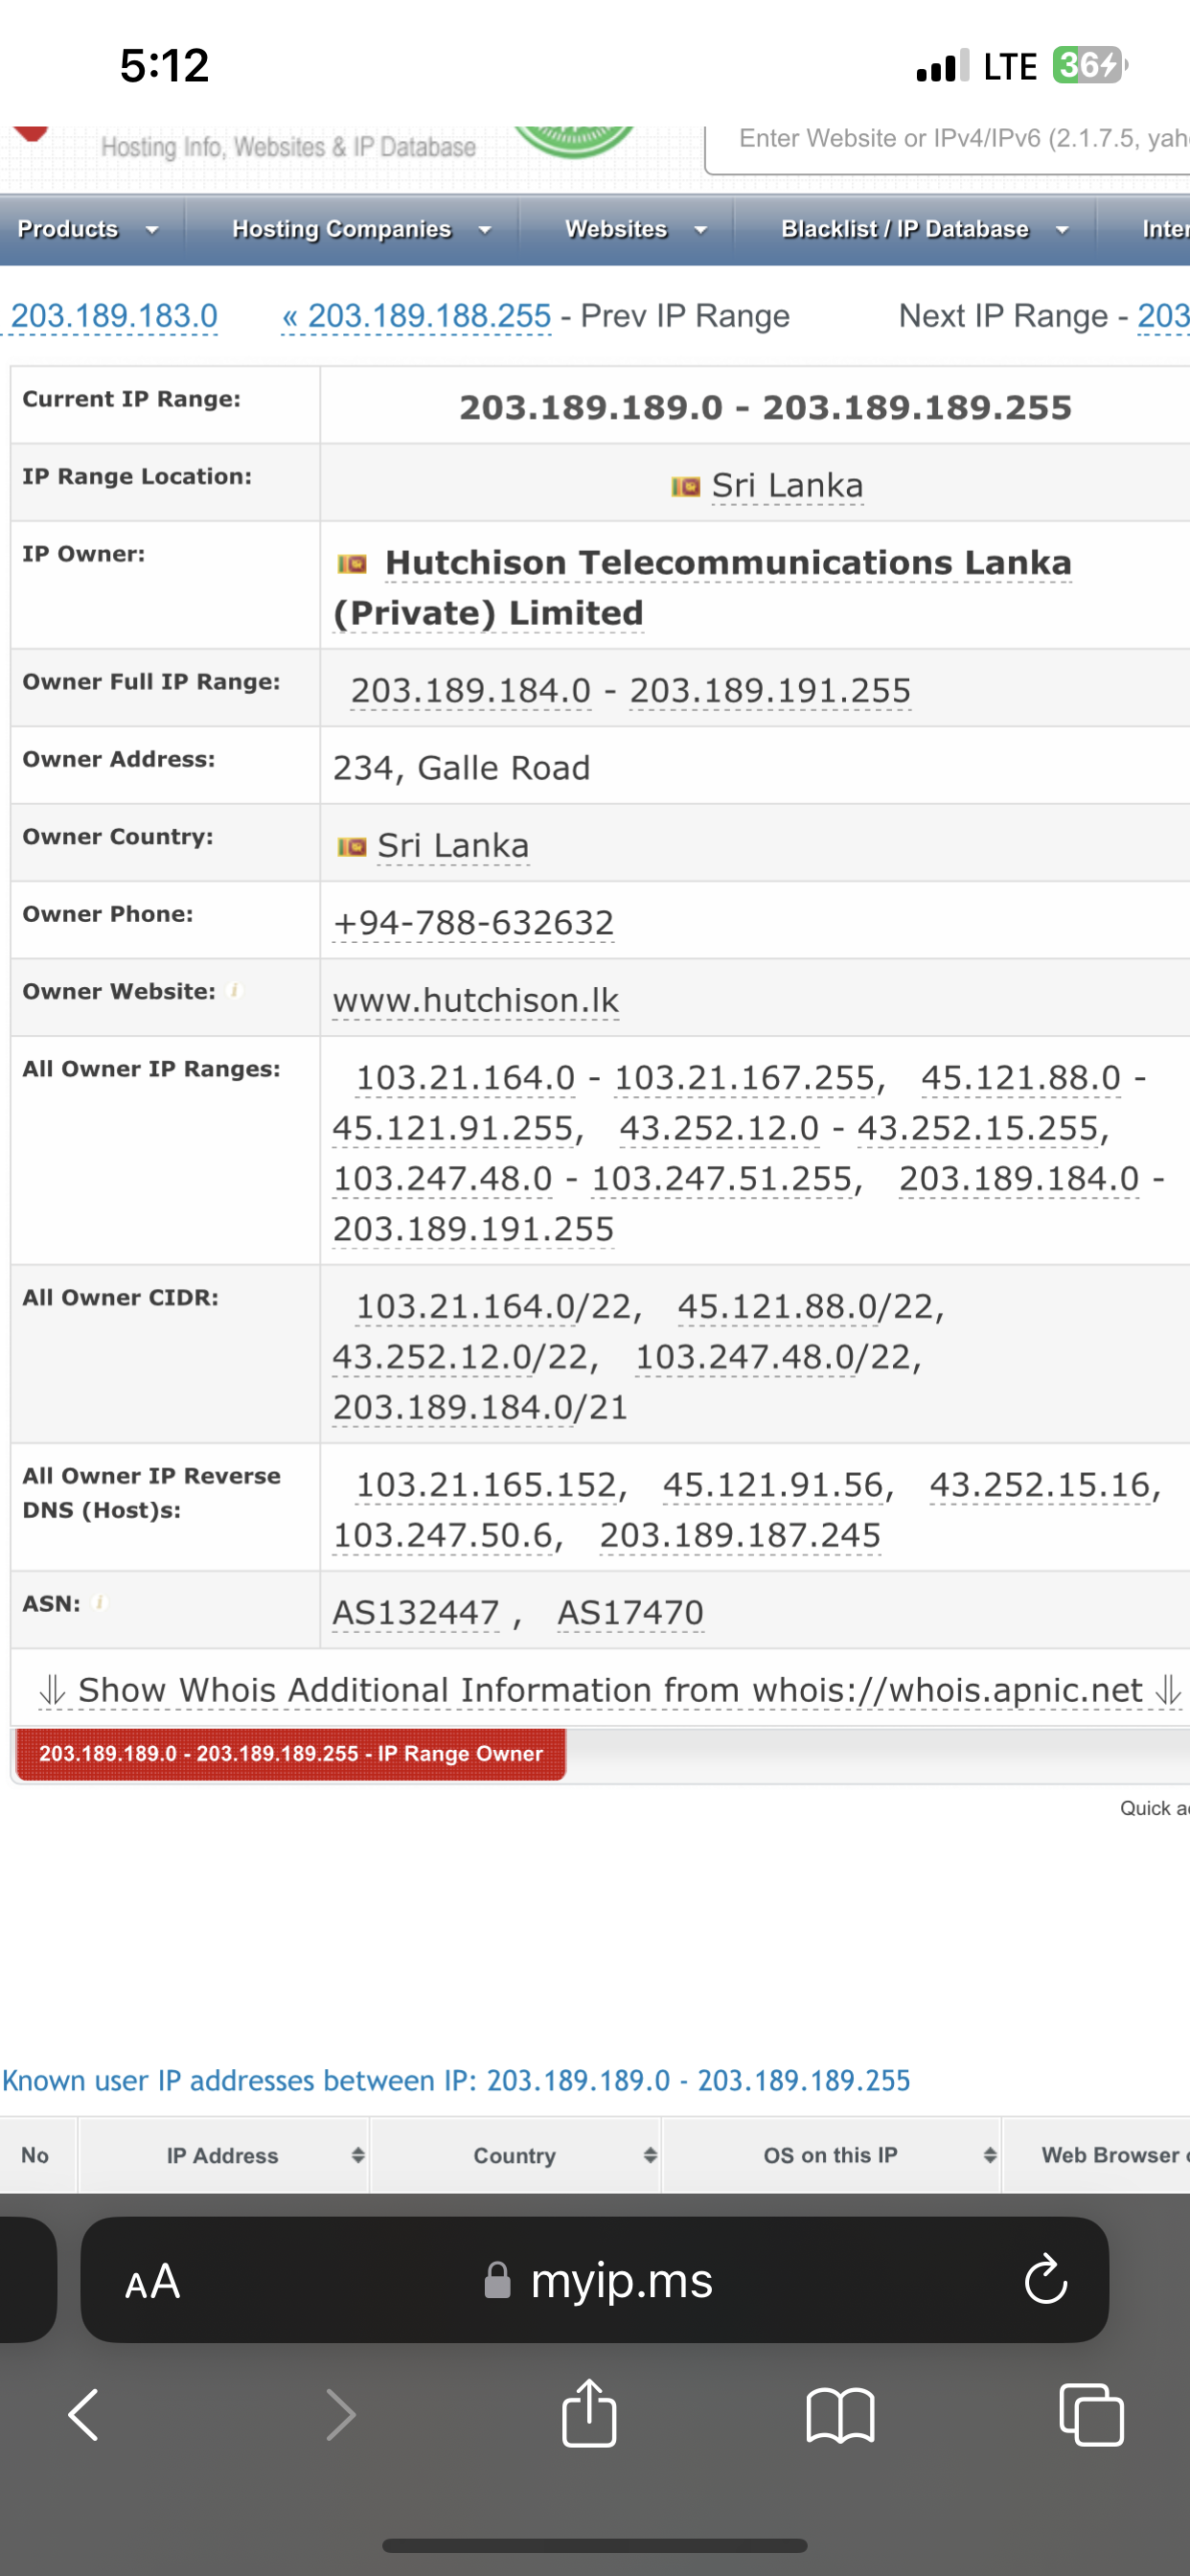The height and width of the screenshot is (2576, 1190).
Task: Reload the page with the refresh icon
Action: coord(1044,2280)
